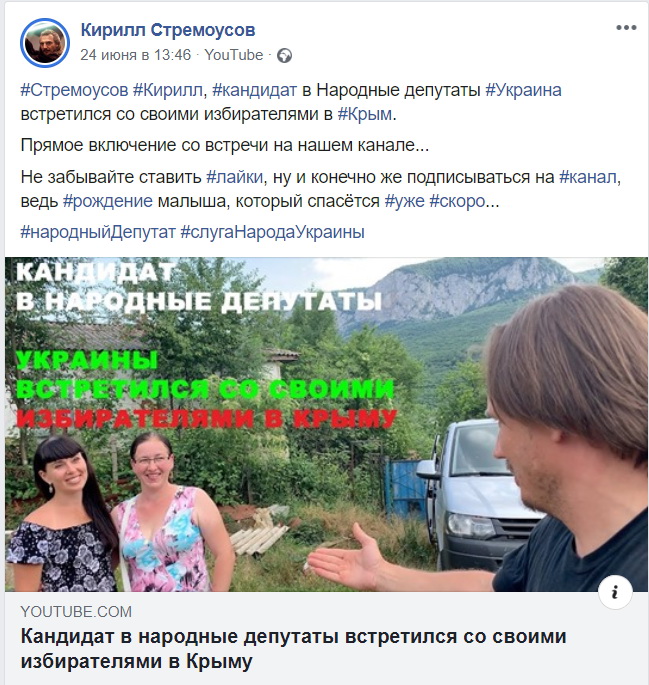Open the #Стремоусов hashtag
This screenshot has height=685, width=649.
[x=74, y=90]
